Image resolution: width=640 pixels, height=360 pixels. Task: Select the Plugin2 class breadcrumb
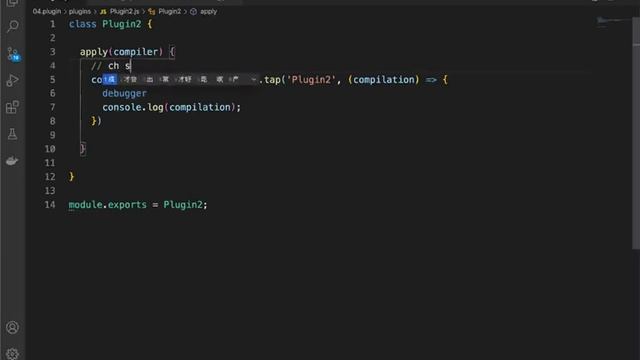click(165, 11)
